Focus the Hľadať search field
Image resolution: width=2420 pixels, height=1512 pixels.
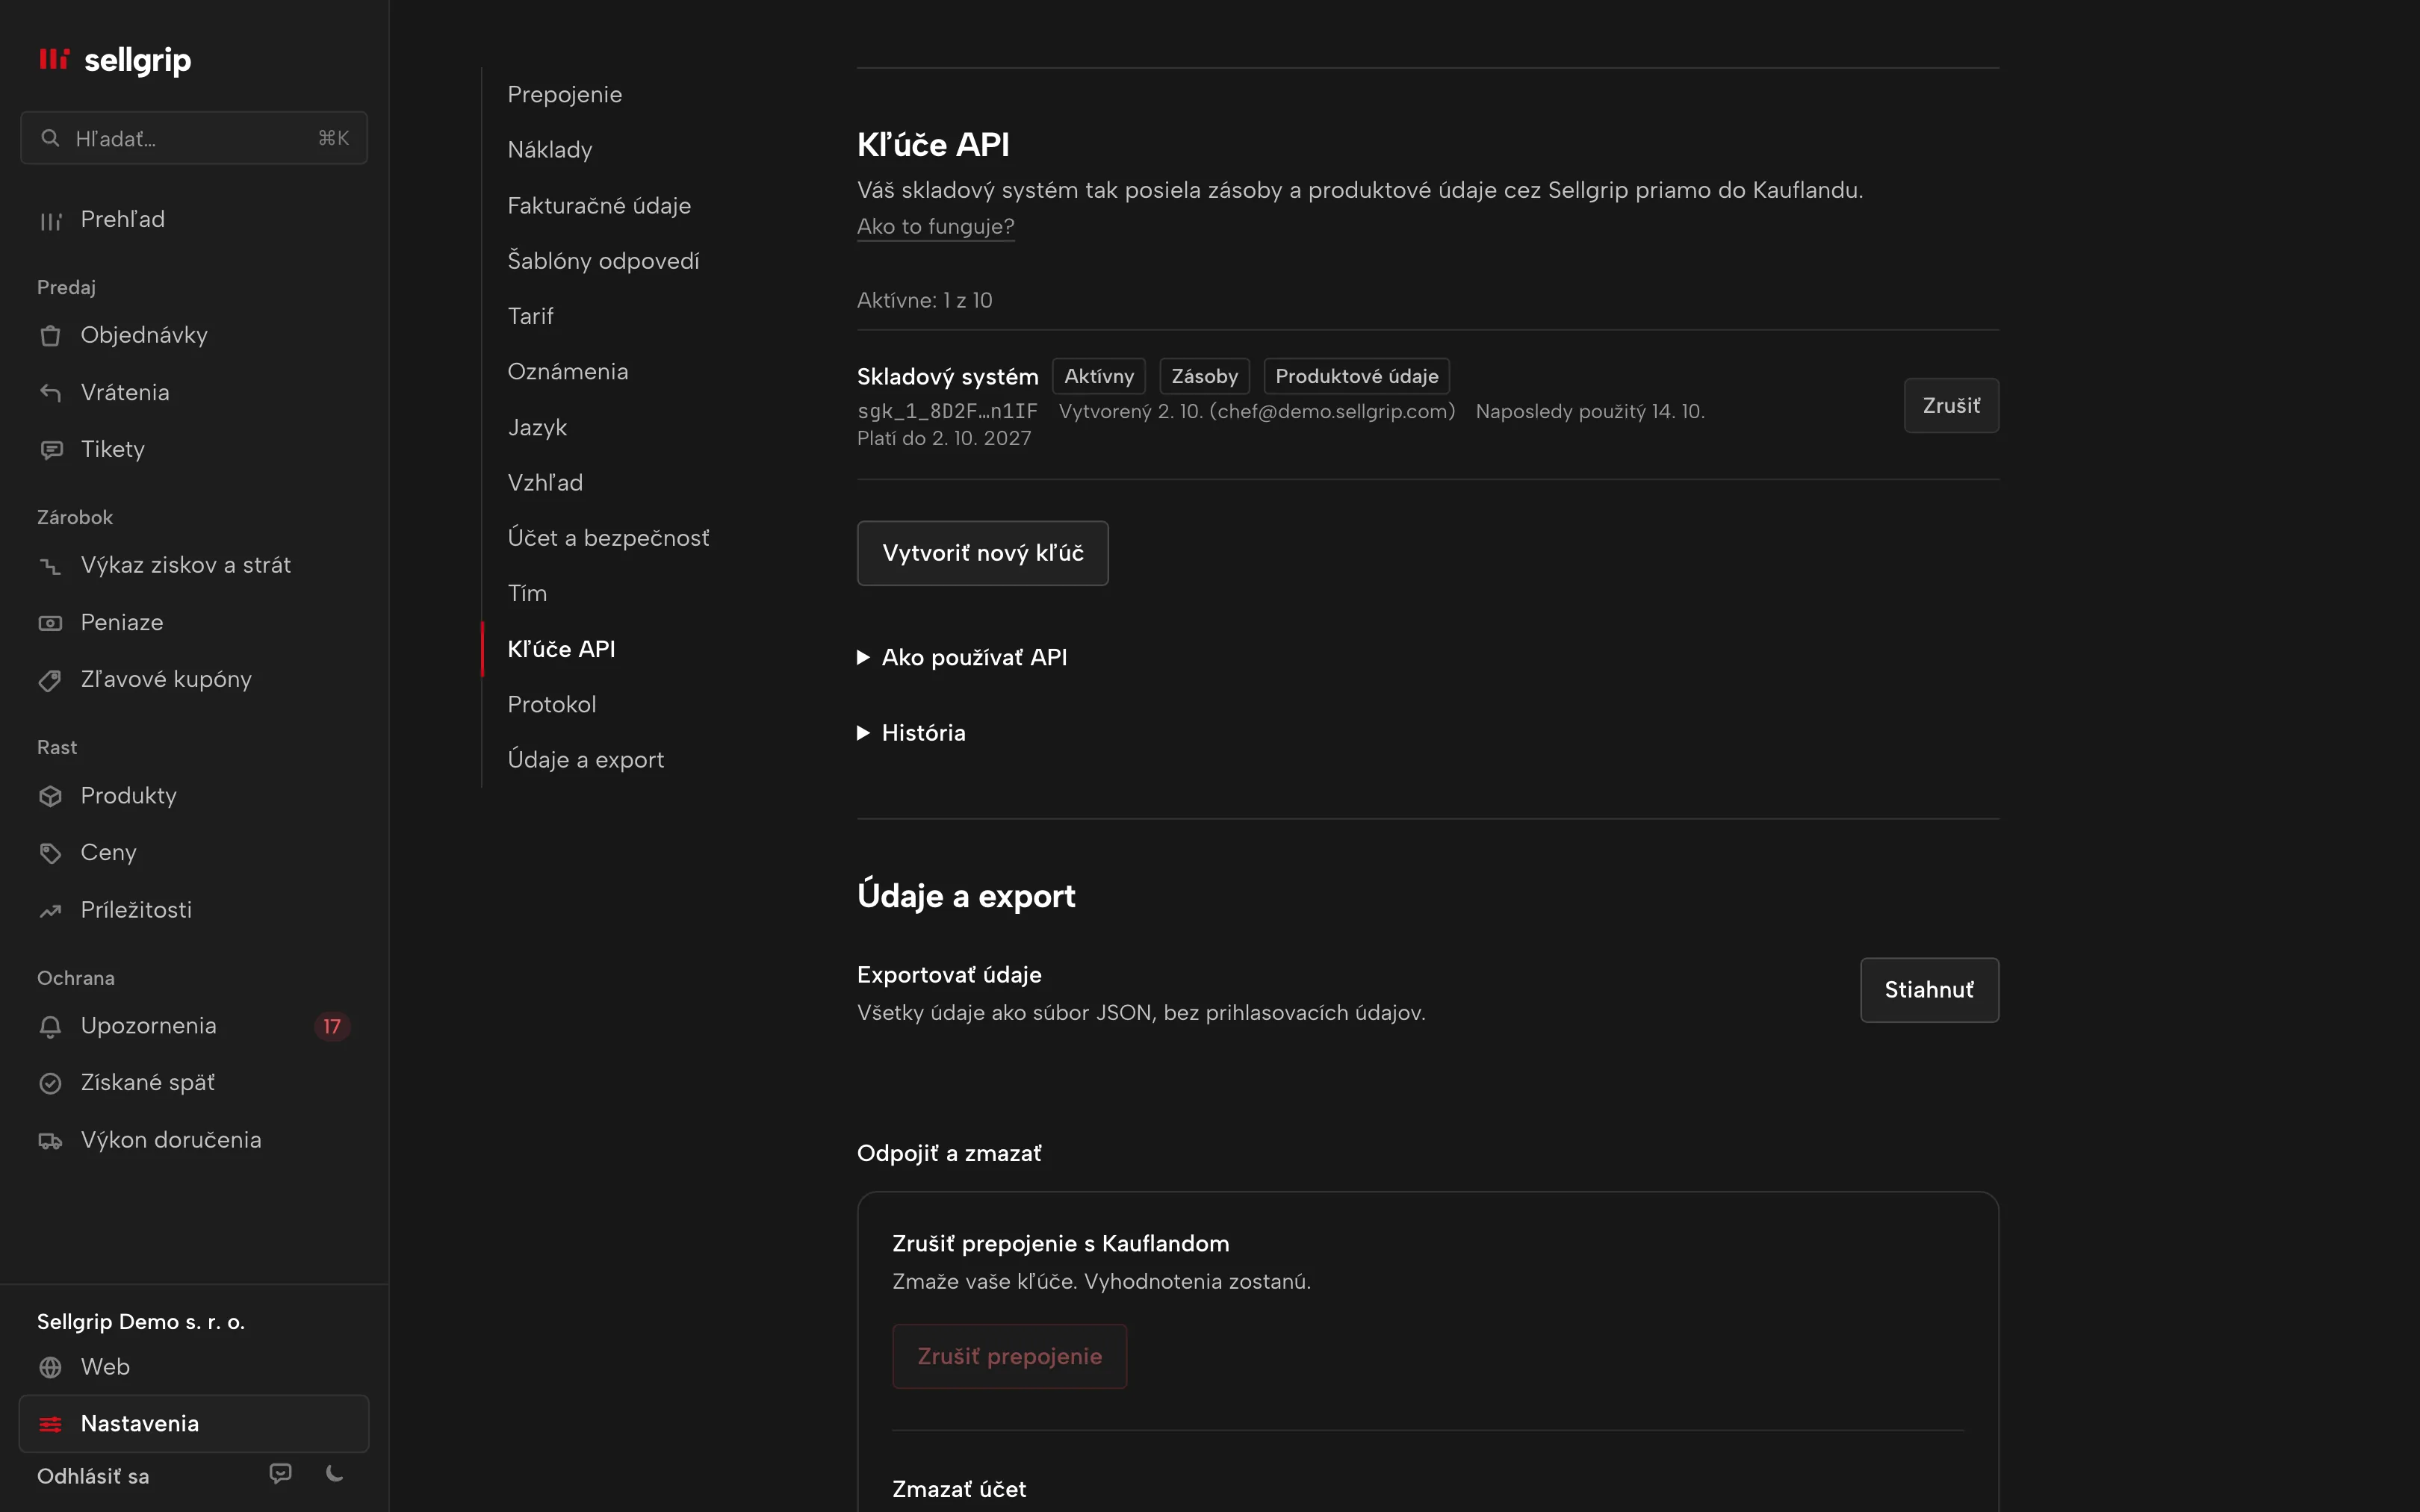pyautogui.click(x=194, y=138)
